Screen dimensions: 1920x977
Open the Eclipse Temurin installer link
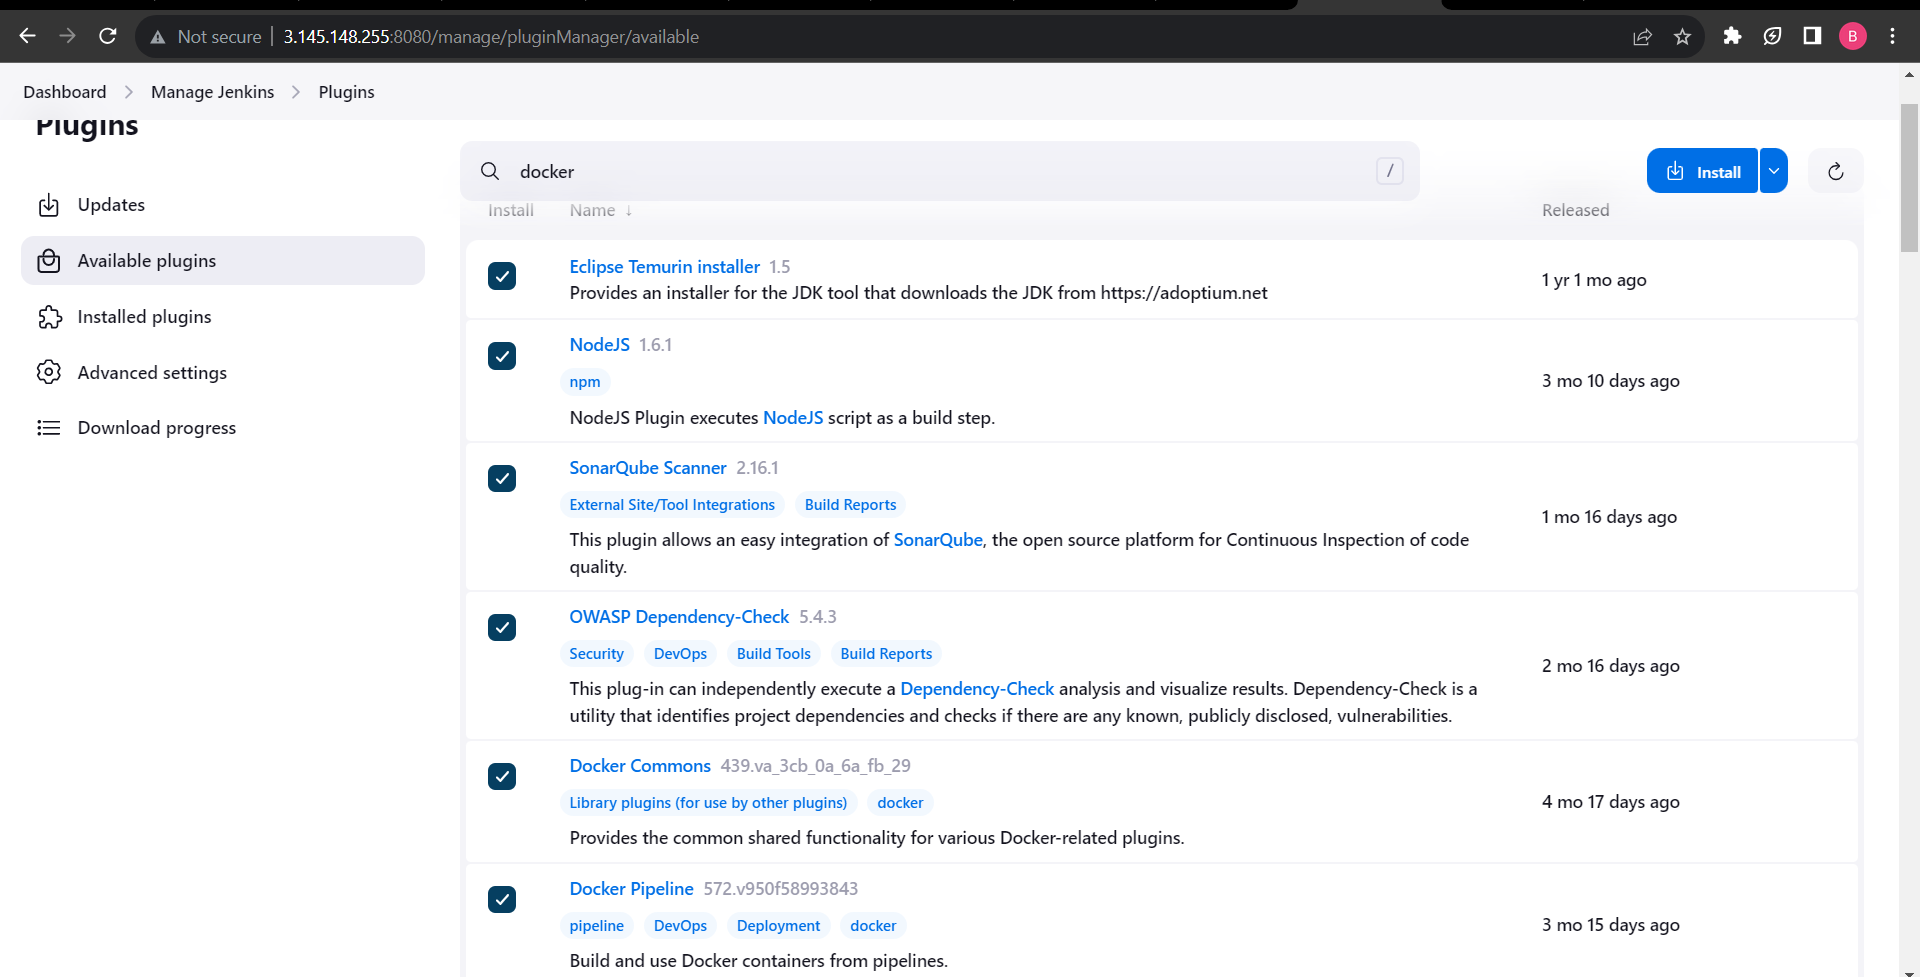tap(664, 267)
